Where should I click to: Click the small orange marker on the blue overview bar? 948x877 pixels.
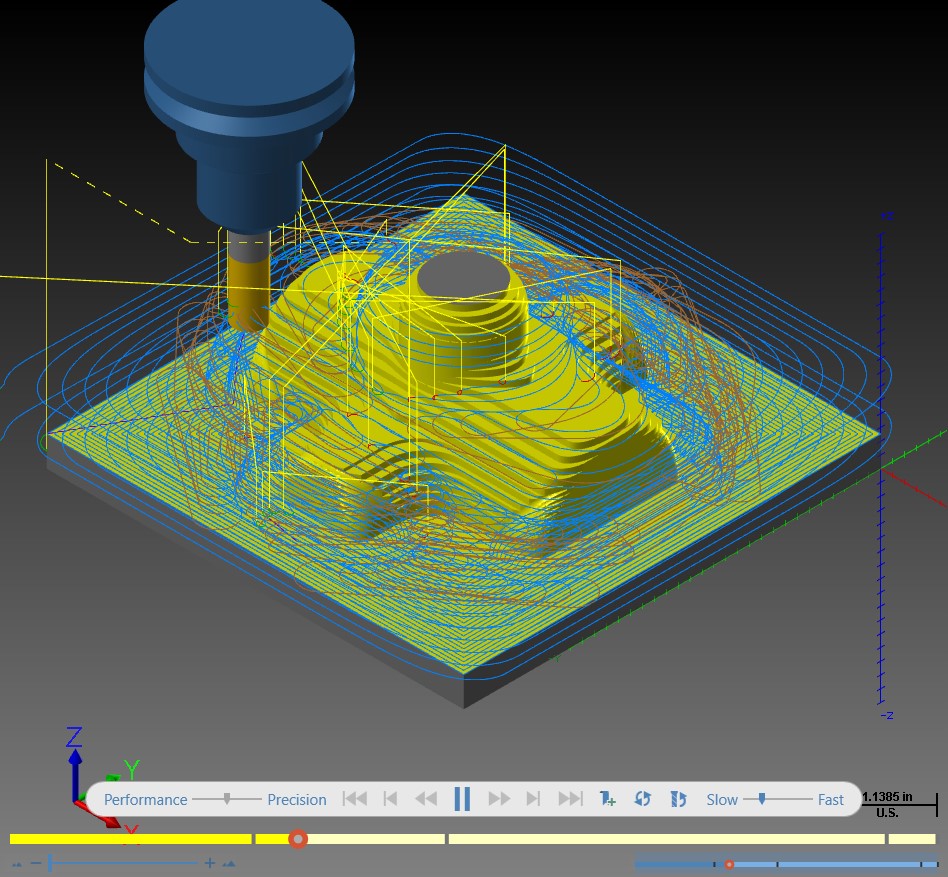(x=729, y=865)
